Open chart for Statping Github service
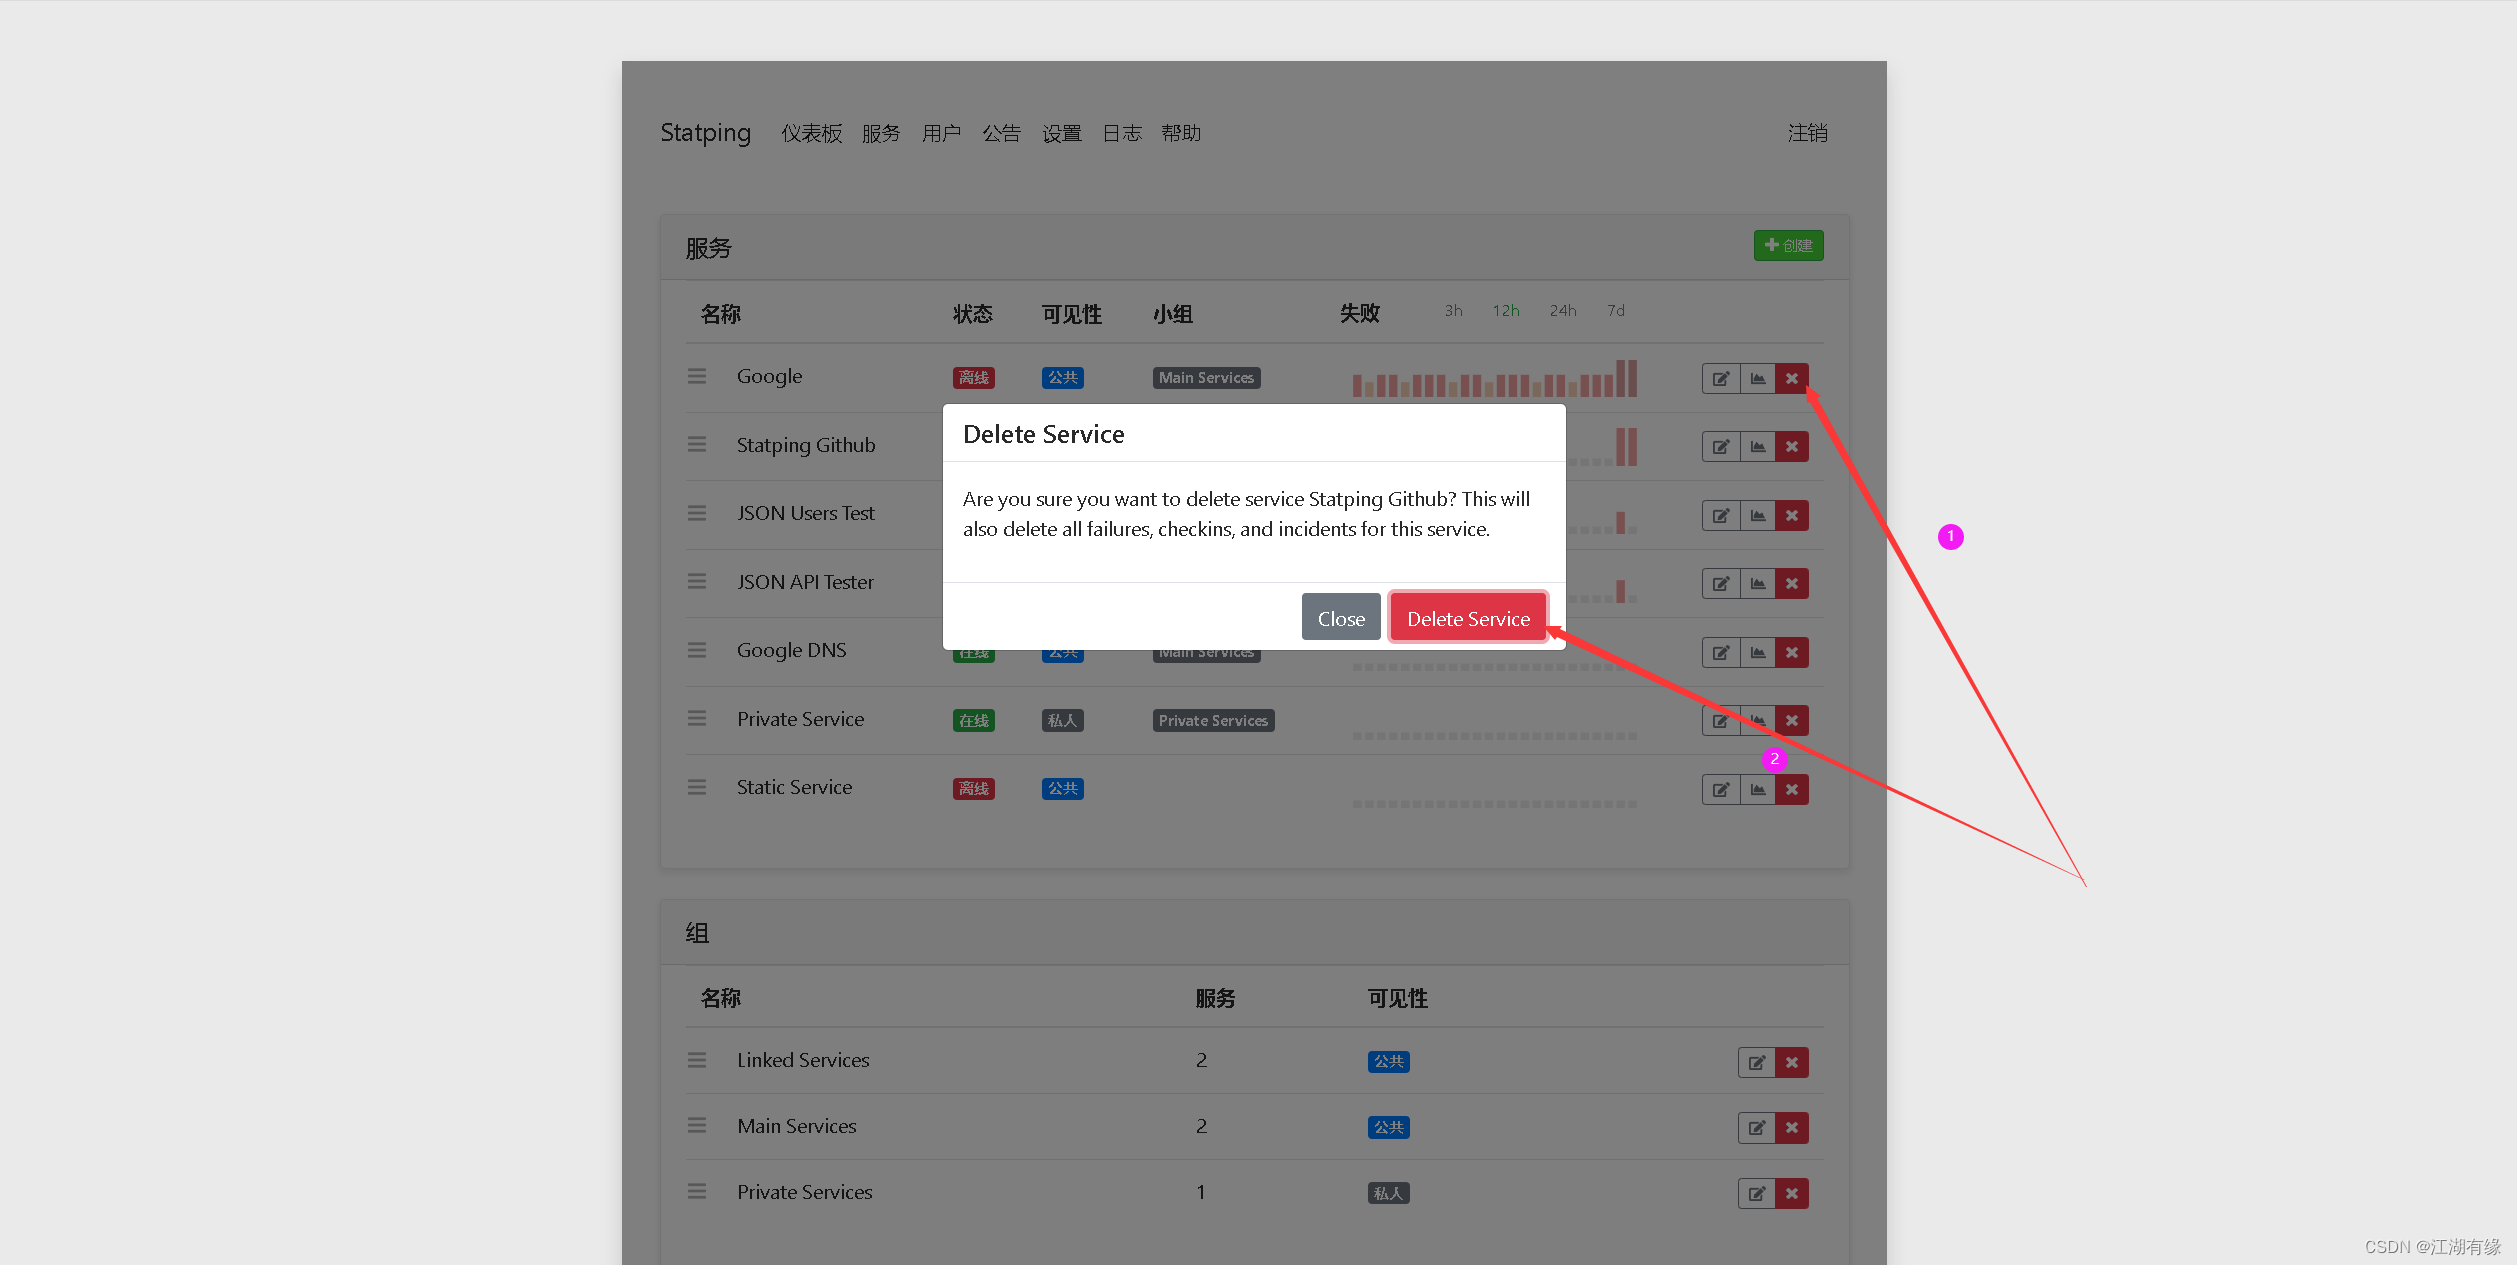The width and height of the screenshot is (2517, 1265). tap(1758, 447)
